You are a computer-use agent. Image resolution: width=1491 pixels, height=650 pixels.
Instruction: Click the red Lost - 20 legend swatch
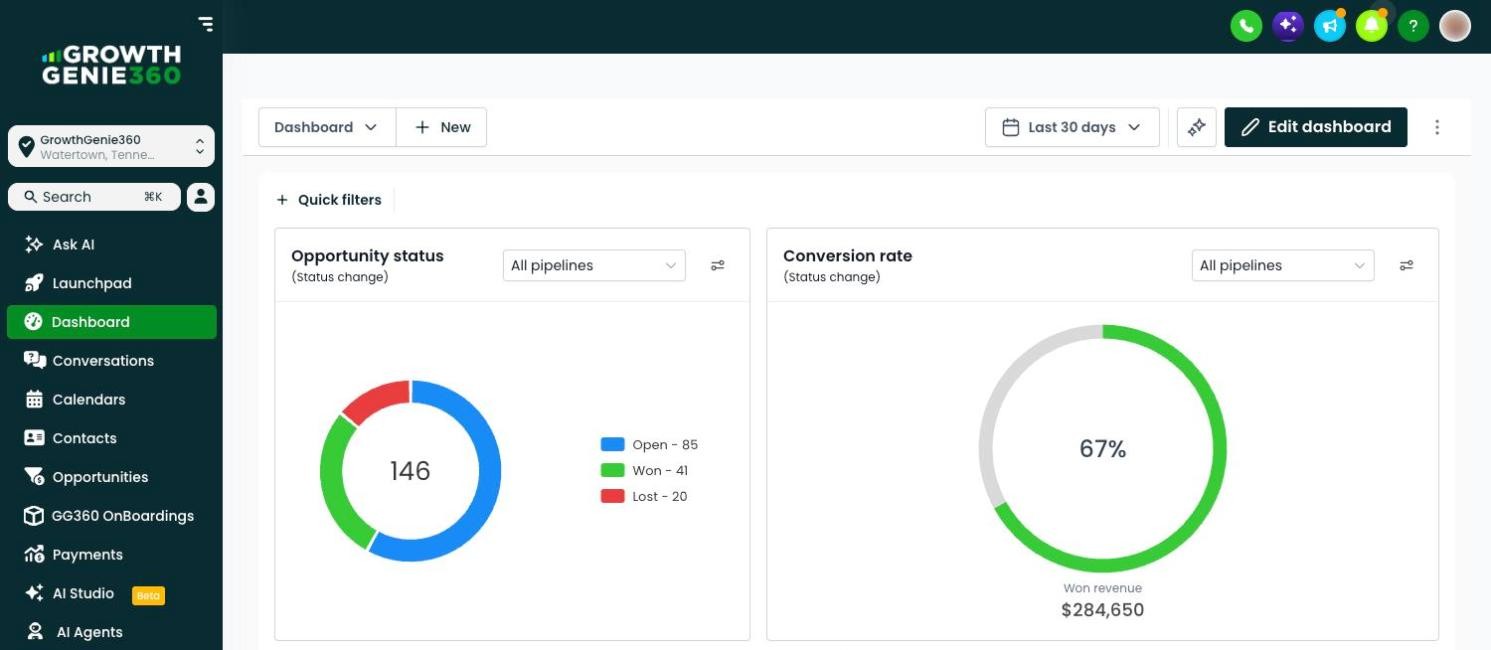pyautogui.click(x=613, y=496)
